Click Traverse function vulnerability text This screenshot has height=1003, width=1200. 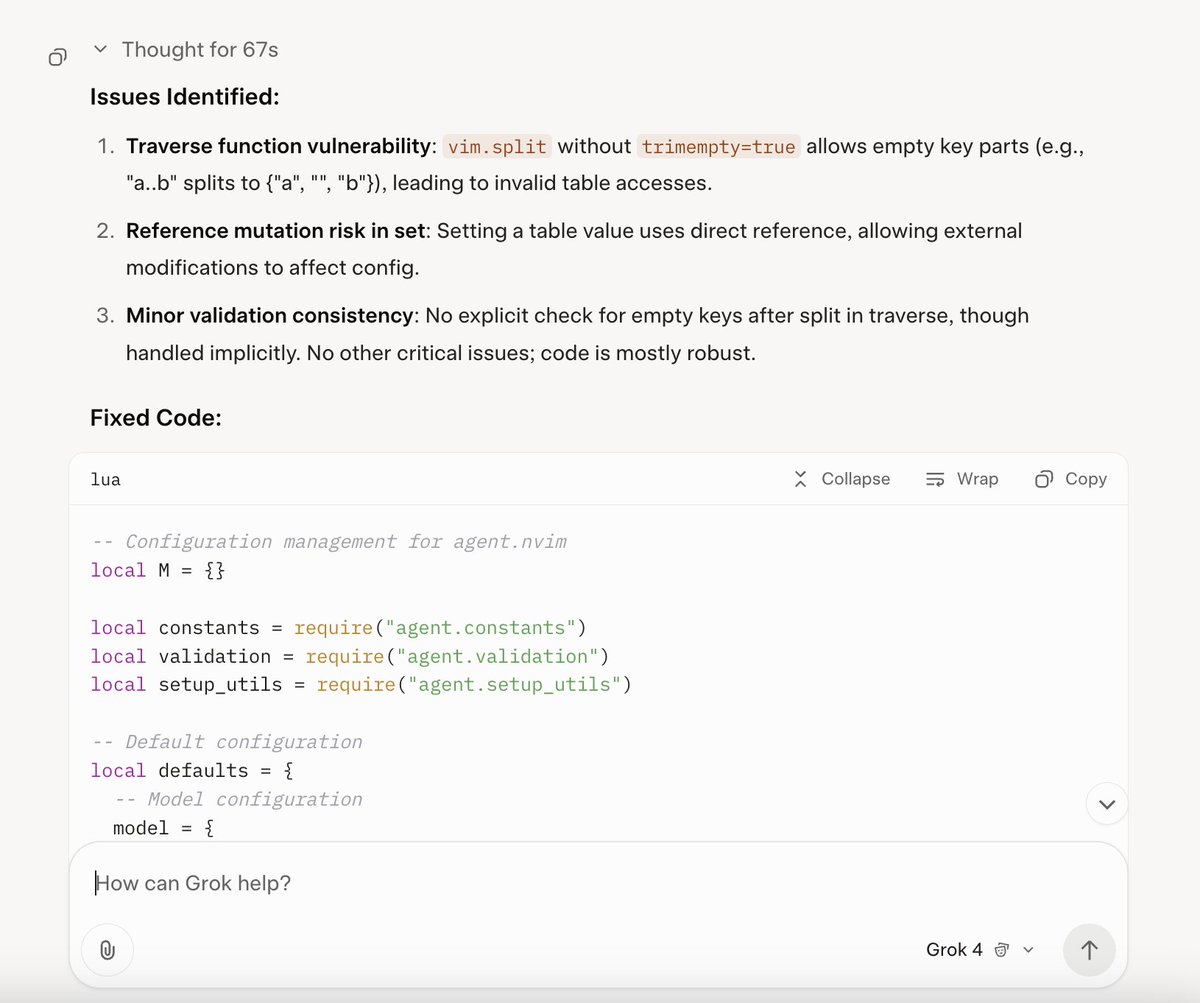(278, 147)
